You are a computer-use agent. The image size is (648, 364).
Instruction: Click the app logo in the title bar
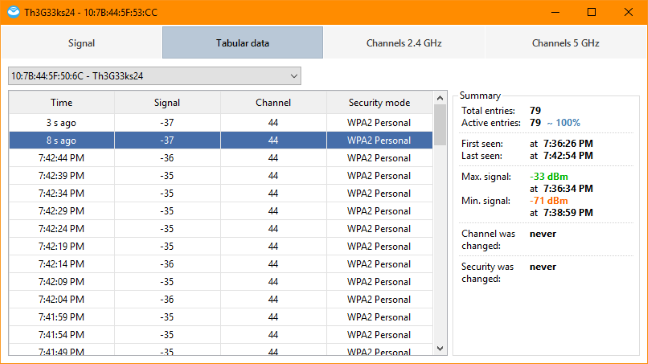pos(13,12)
